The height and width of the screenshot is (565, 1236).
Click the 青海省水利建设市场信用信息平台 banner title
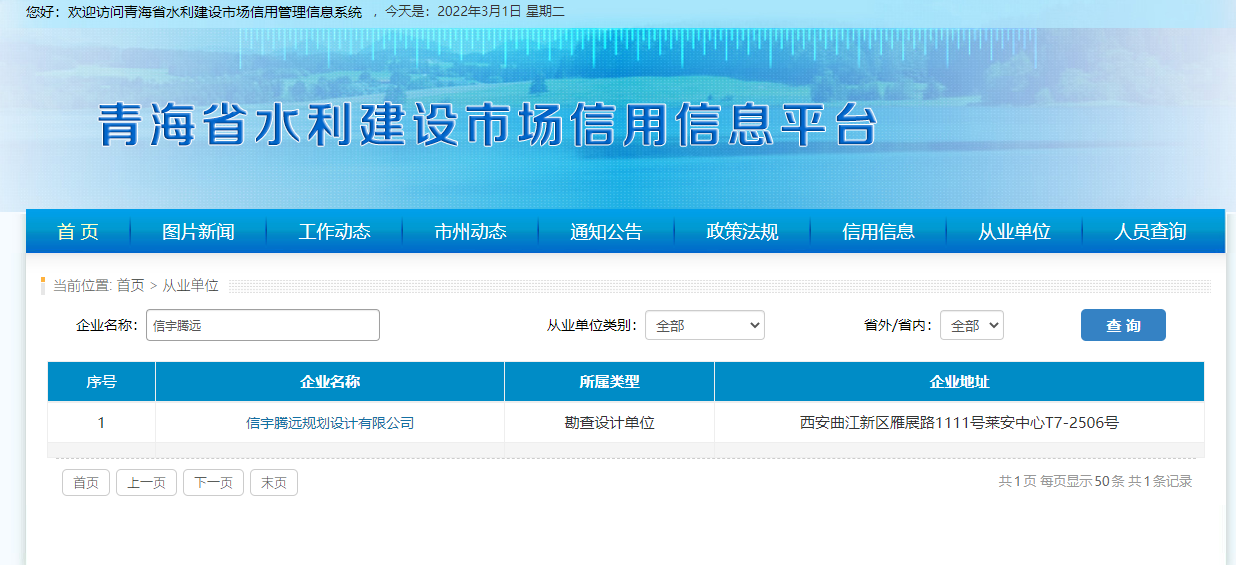click(488, 125)
